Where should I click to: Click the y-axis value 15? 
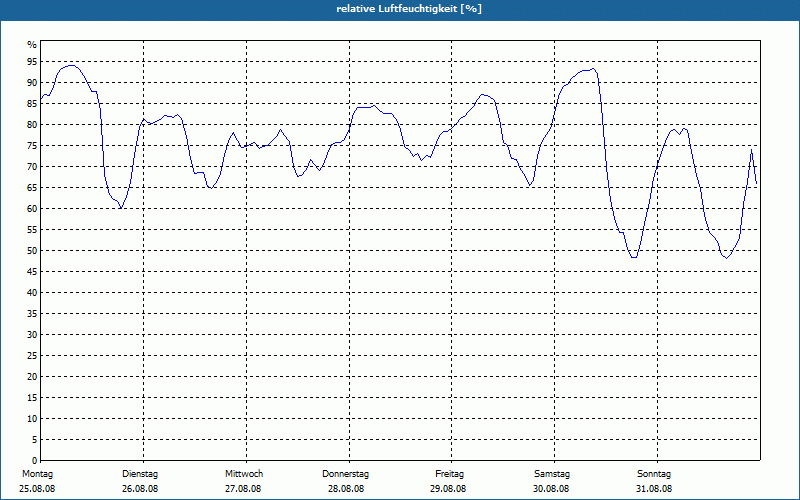click(32, 397)
